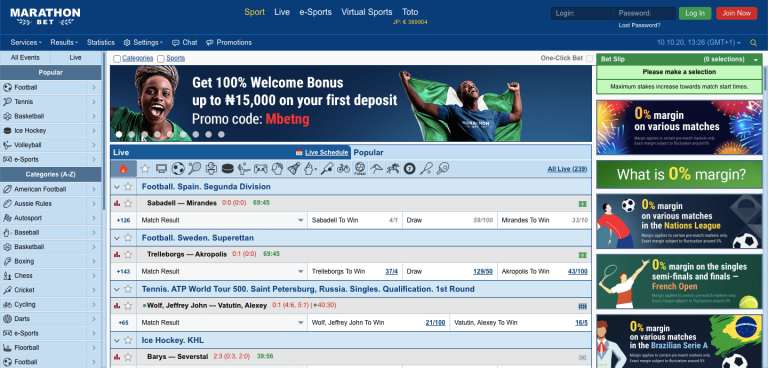Favourite the Ice Hockey KHL league star
This screenshot has width=768, height=368.
click(x=128, y=340)
